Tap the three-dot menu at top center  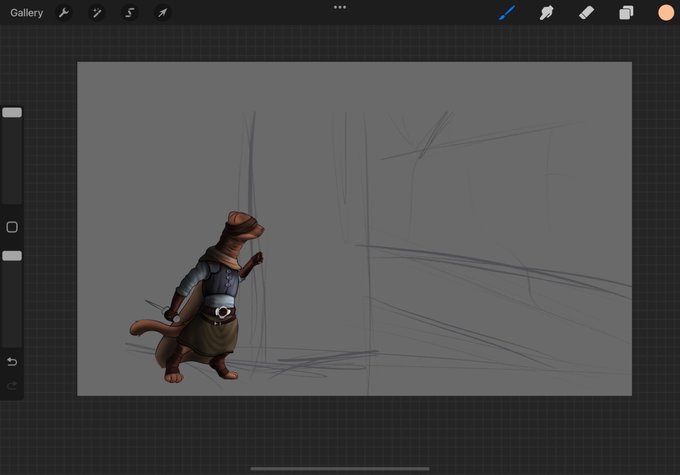coord(340,7)
